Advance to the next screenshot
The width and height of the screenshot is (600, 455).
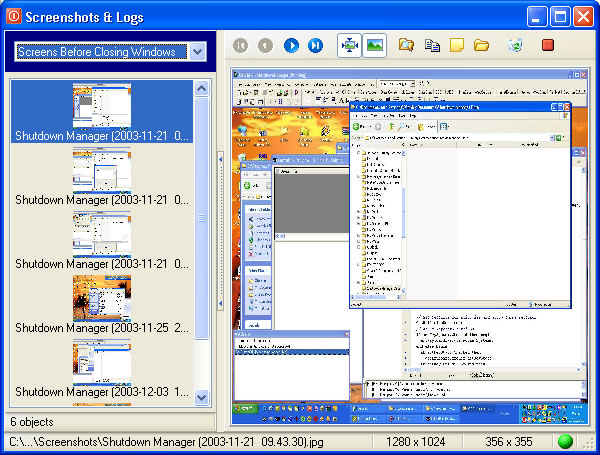pos(291,45)
